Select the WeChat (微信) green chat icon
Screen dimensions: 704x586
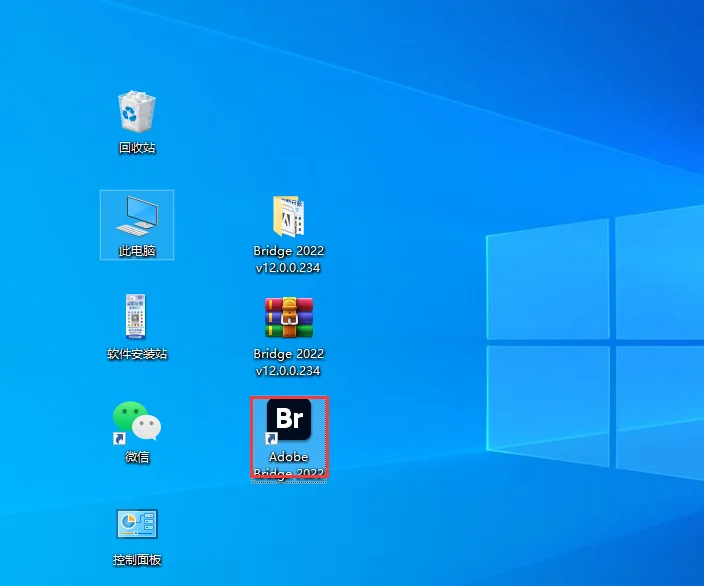pyautogui.click(x=137, y=422)
